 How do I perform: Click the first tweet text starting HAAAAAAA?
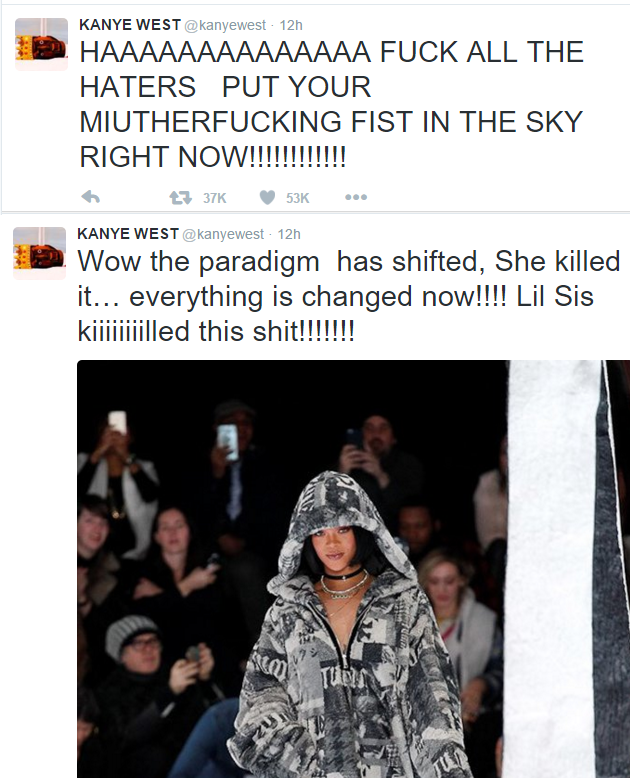(331, 104)
